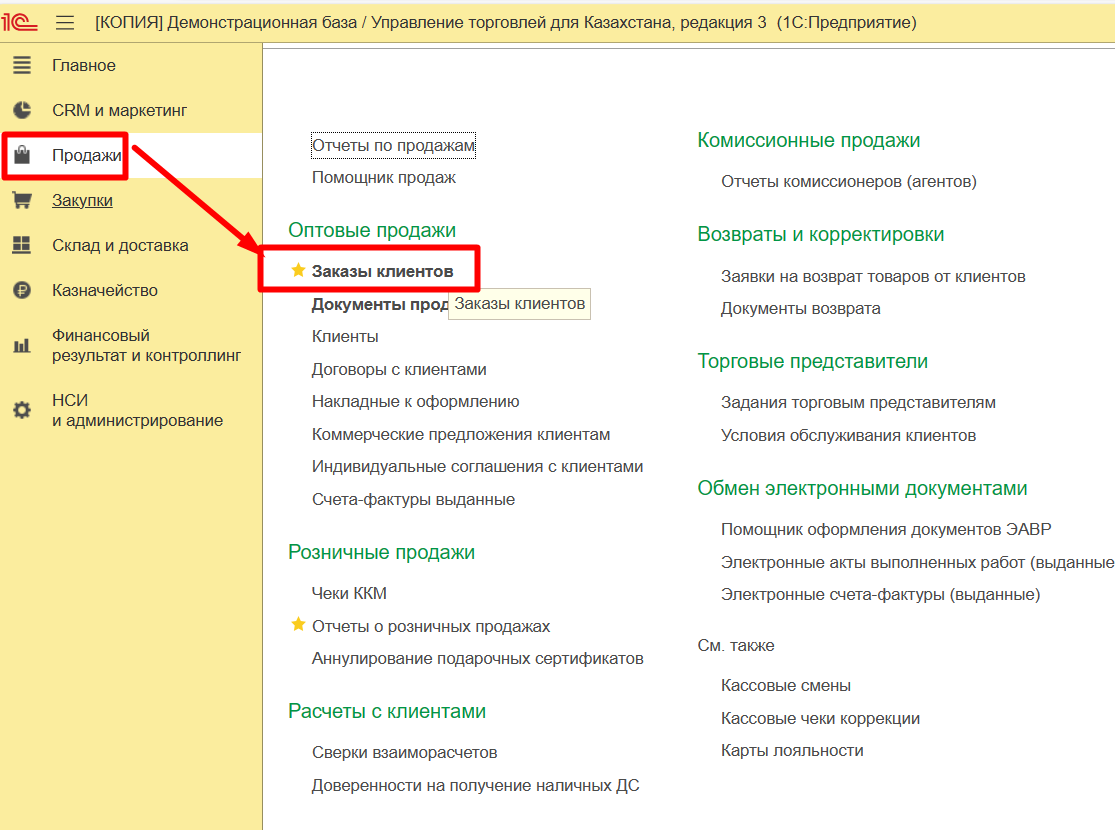Viewport: 1115px width, 830px height.
Task: Open Договоры с клиентами
Action: (x=399, y=370)
